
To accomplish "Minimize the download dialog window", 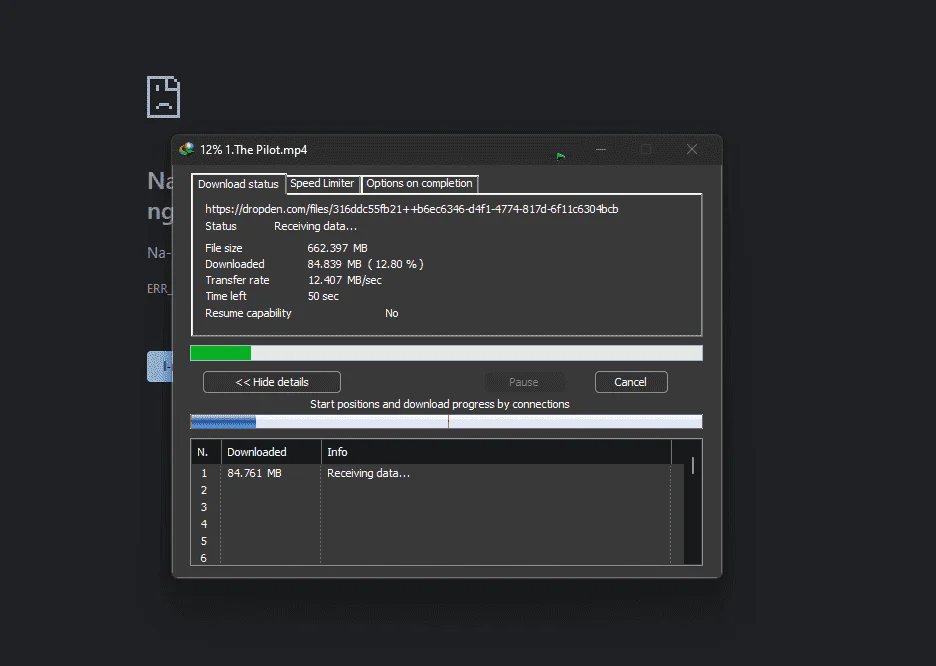I will pyautogui.click(x=601, y=149).
